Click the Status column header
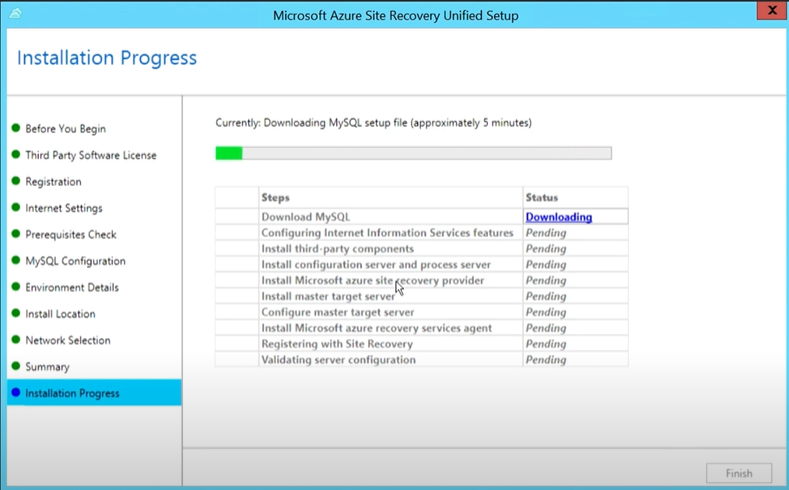 (576, 197)
